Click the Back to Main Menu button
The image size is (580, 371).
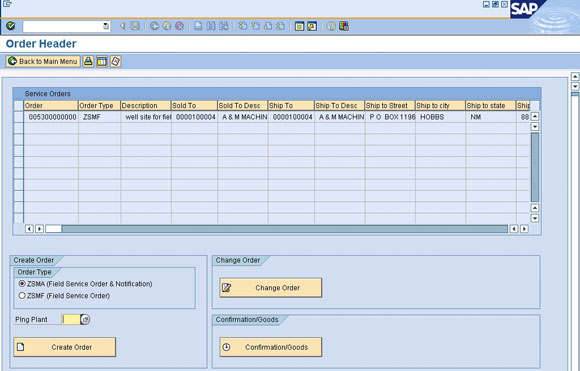[43, 61]
